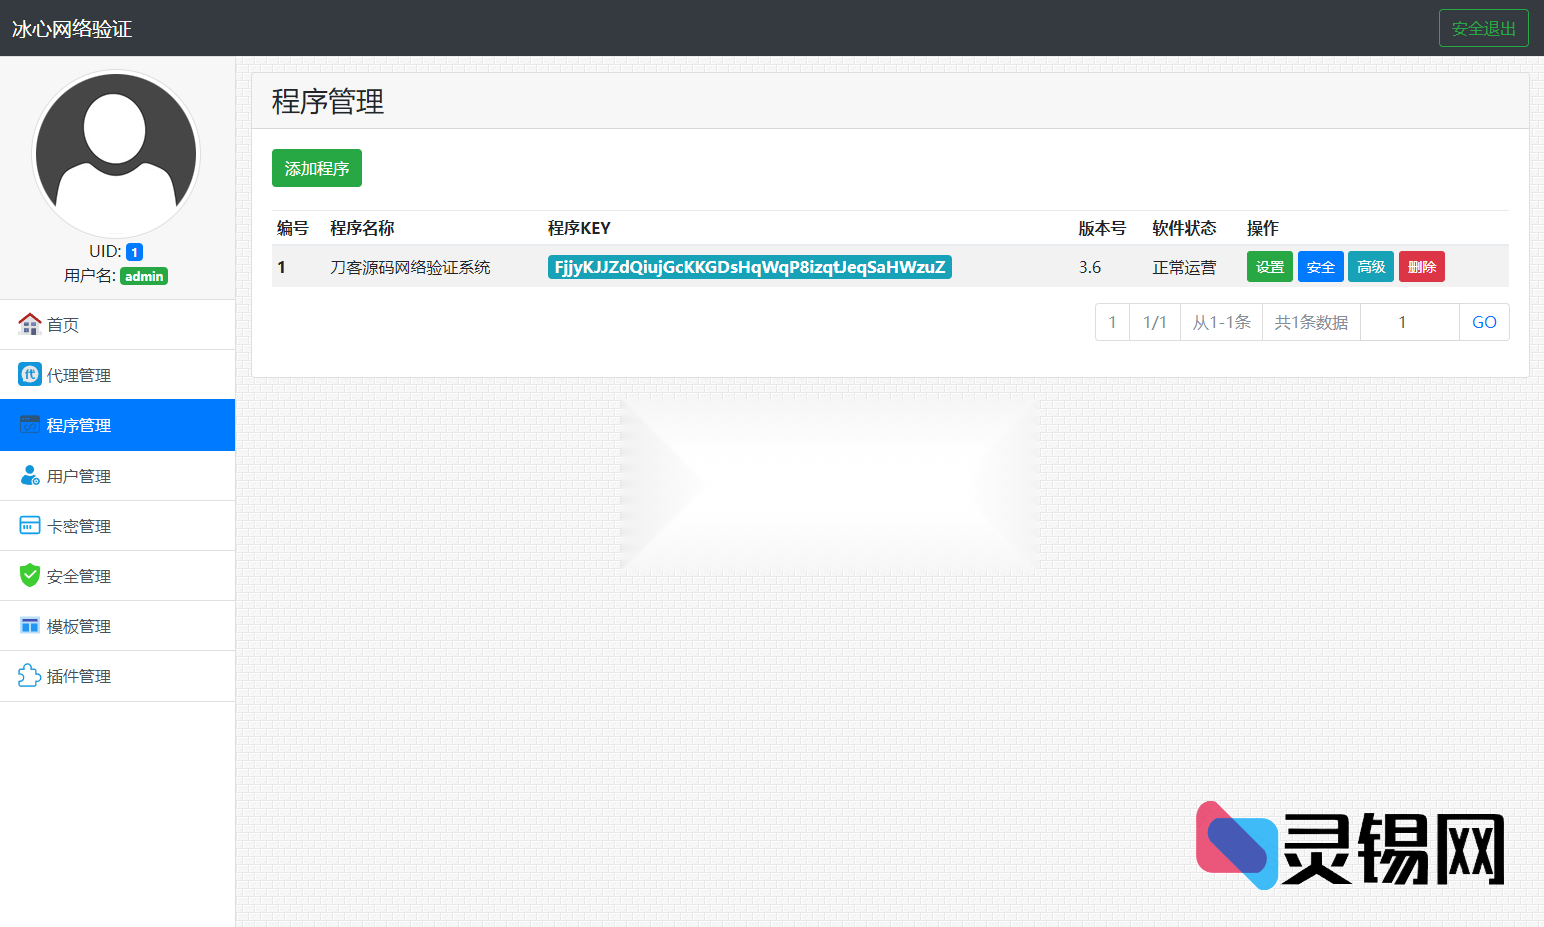
Task: Click the card icon next to 卡密管理
Action: tap(30, 525)
